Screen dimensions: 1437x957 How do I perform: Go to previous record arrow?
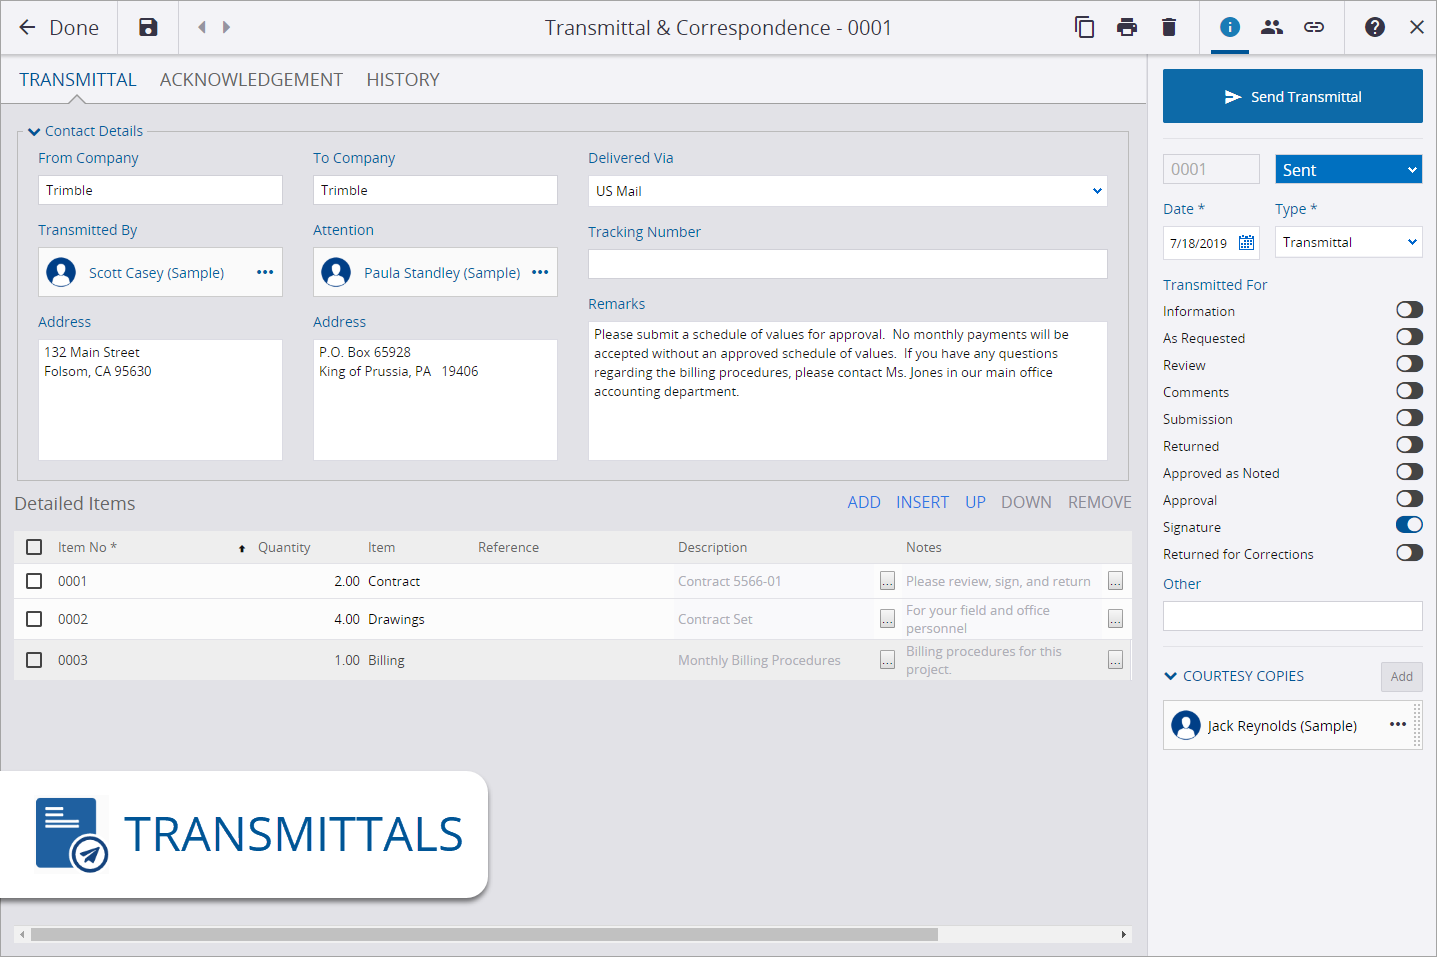click(x=202, y=27)
